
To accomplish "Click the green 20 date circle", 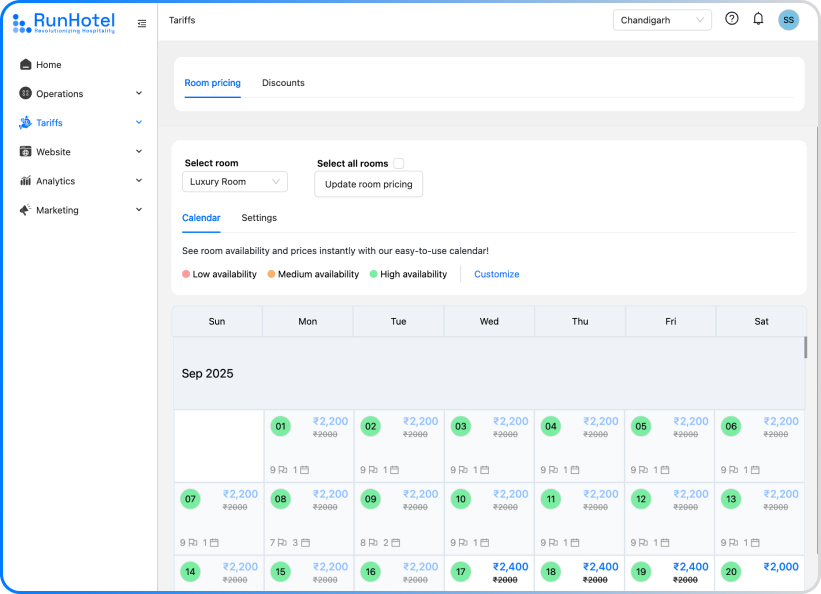I will click(731, 571).
